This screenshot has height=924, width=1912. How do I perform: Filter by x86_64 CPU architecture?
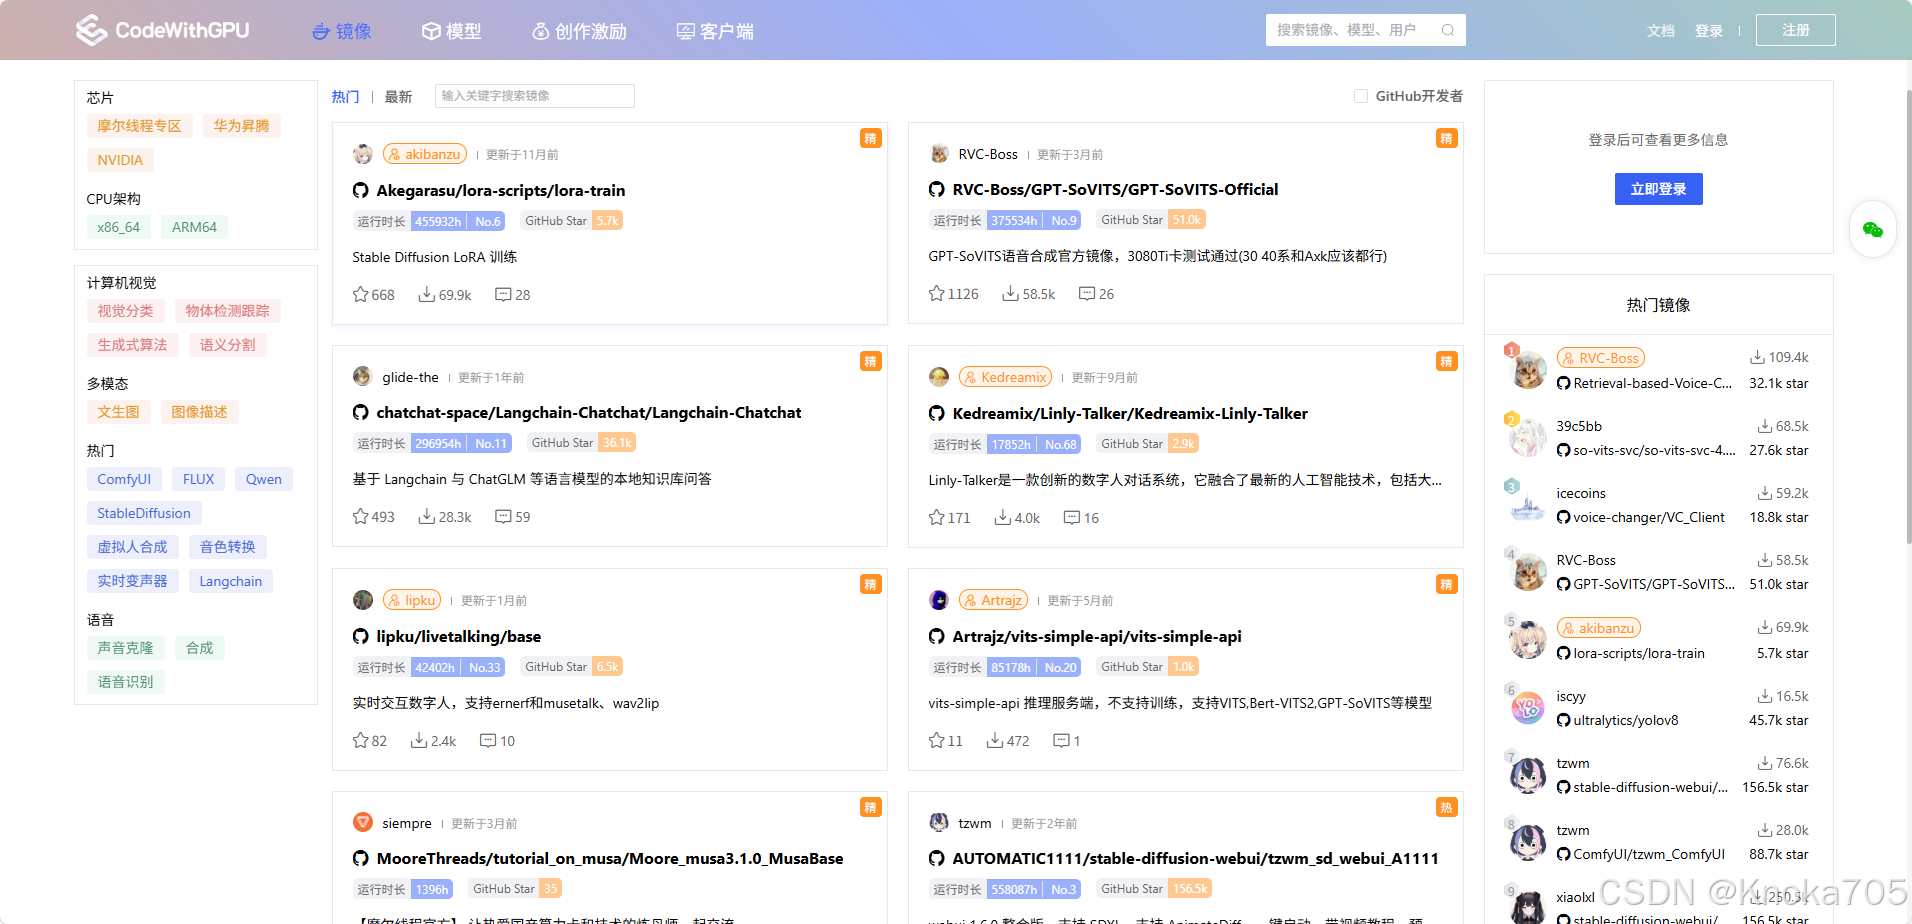click(x=118, y=227)
